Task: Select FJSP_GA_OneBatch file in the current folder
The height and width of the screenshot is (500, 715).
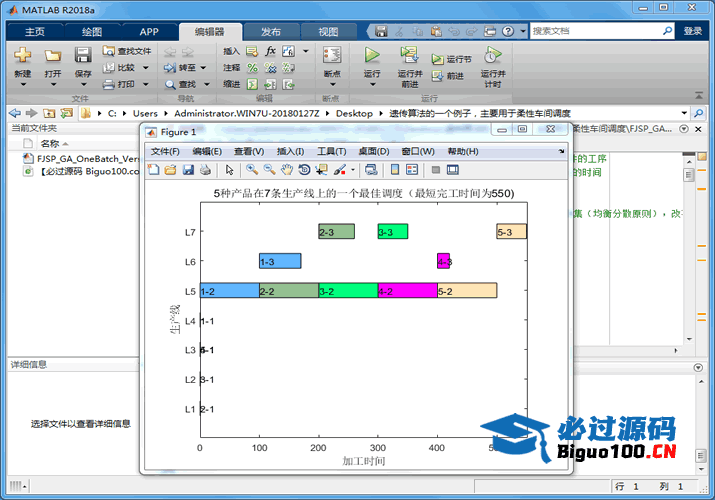Action: [81, 159]
